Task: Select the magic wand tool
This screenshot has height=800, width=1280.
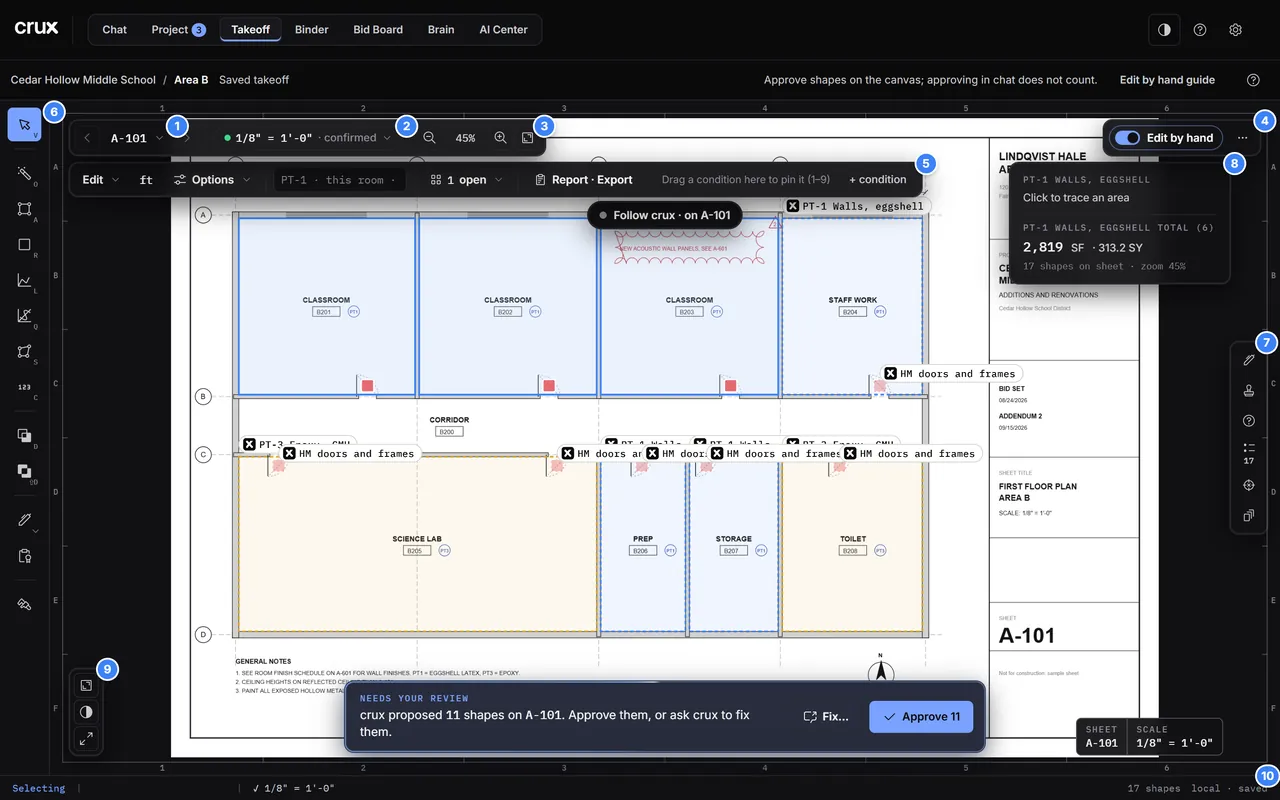Action: tap(24, 173)
